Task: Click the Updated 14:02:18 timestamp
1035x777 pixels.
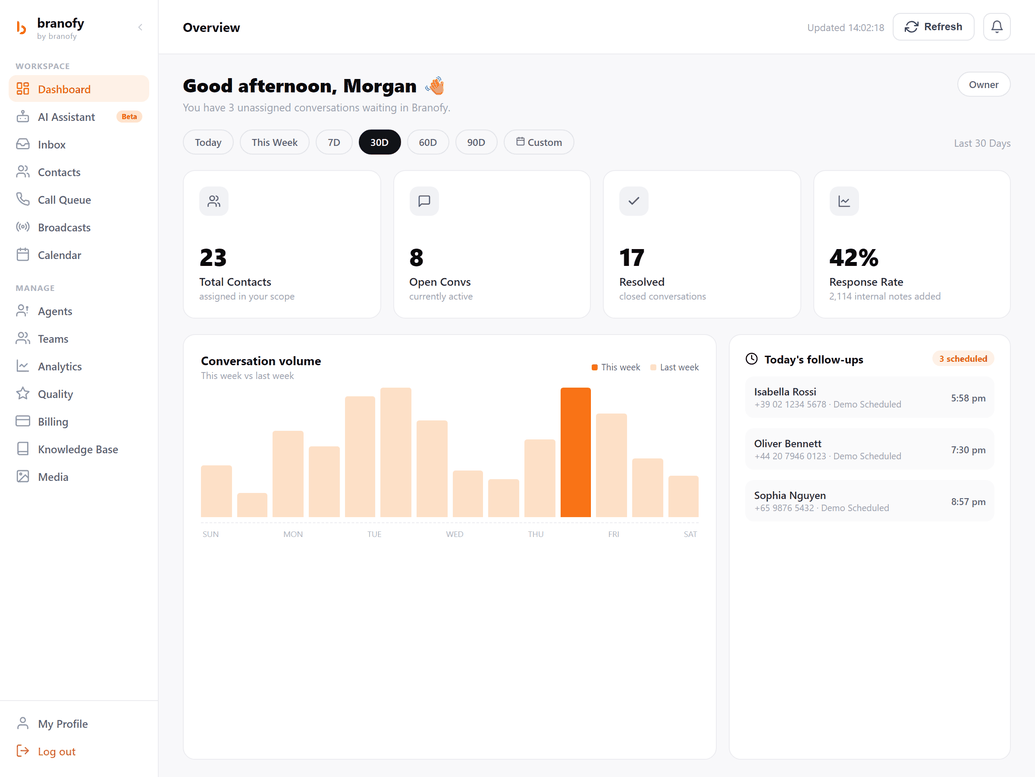Action: click(846, 28)
